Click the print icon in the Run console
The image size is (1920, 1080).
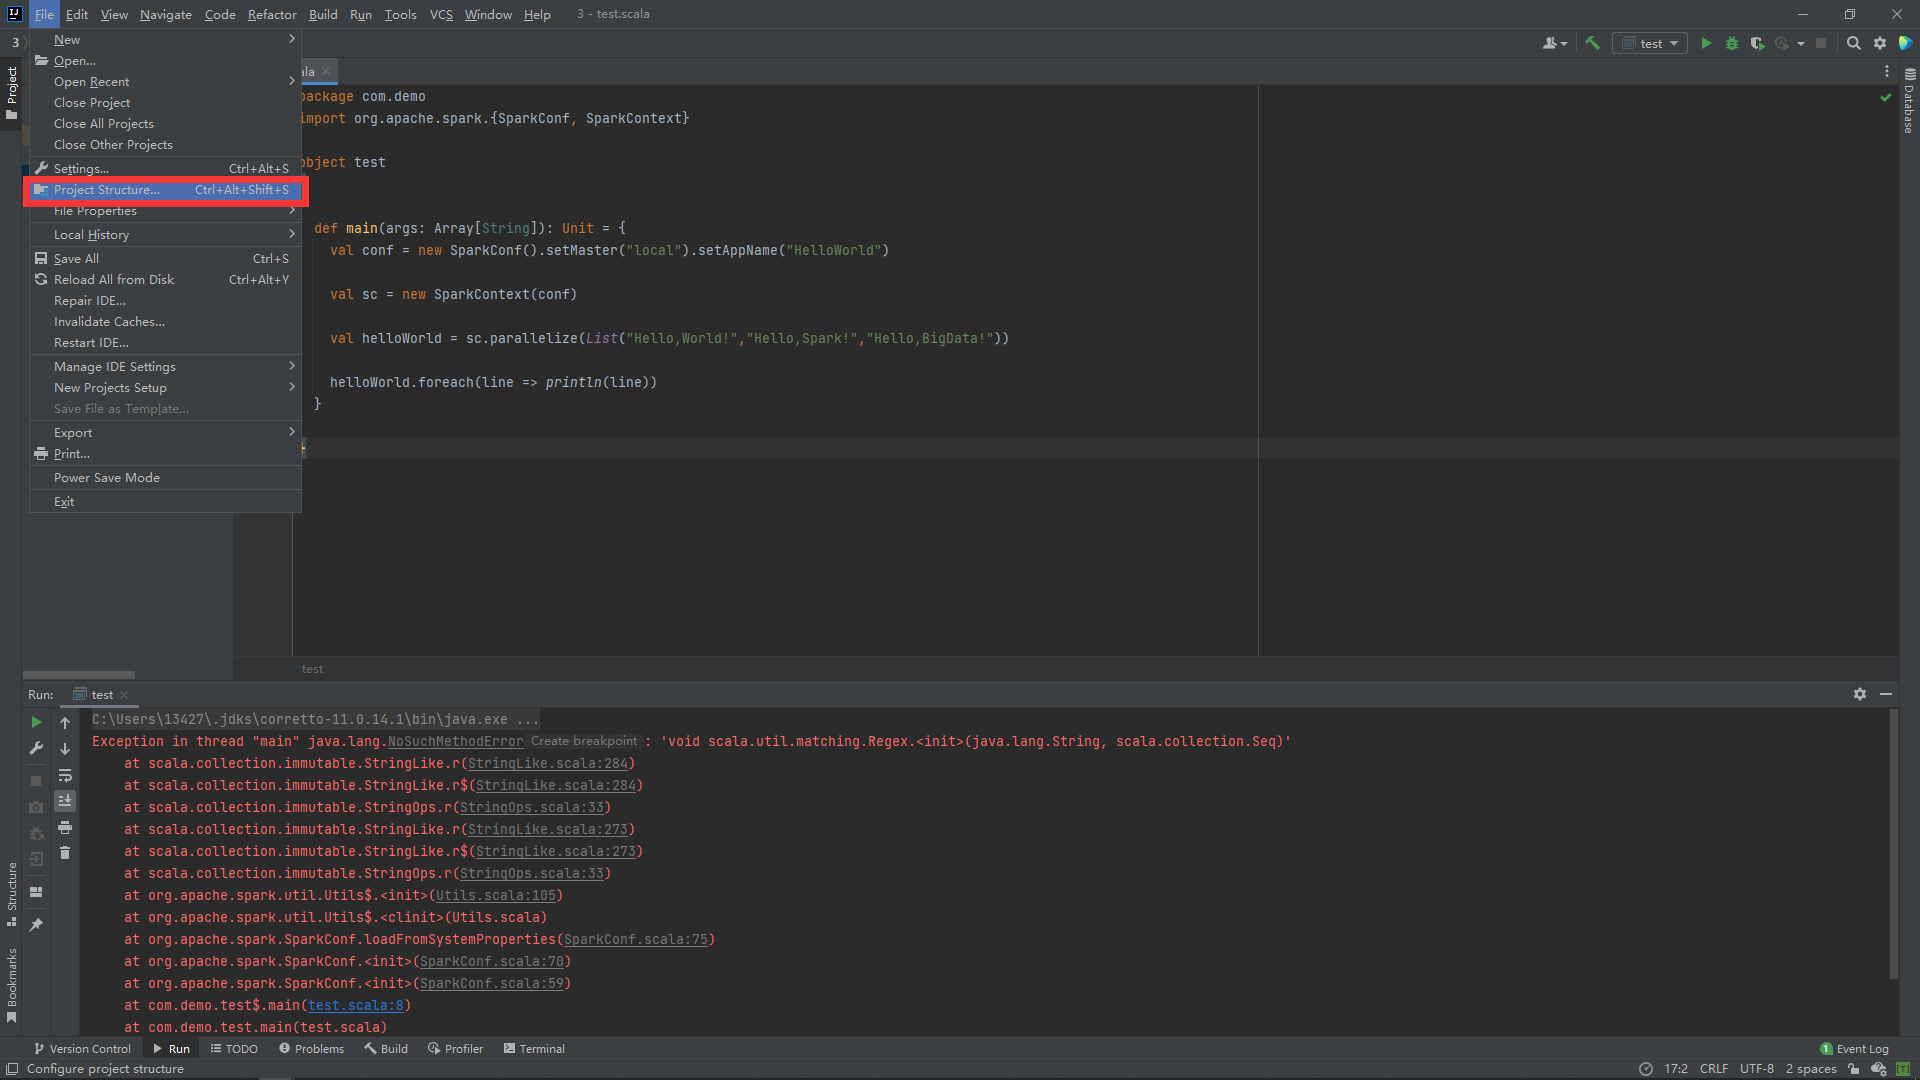(x=65, y=827)
